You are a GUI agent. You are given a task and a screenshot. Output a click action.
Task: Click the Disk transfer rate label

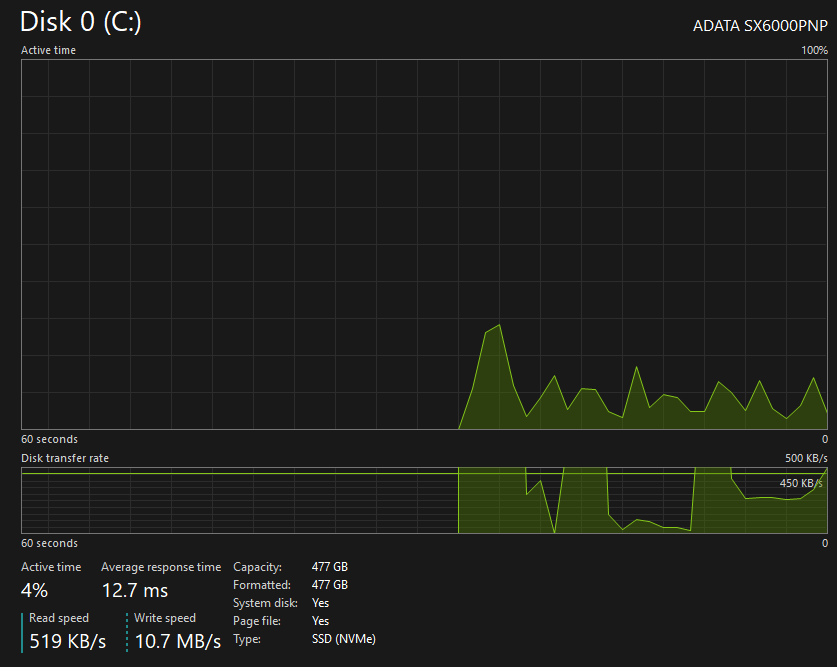click(65, 458)
